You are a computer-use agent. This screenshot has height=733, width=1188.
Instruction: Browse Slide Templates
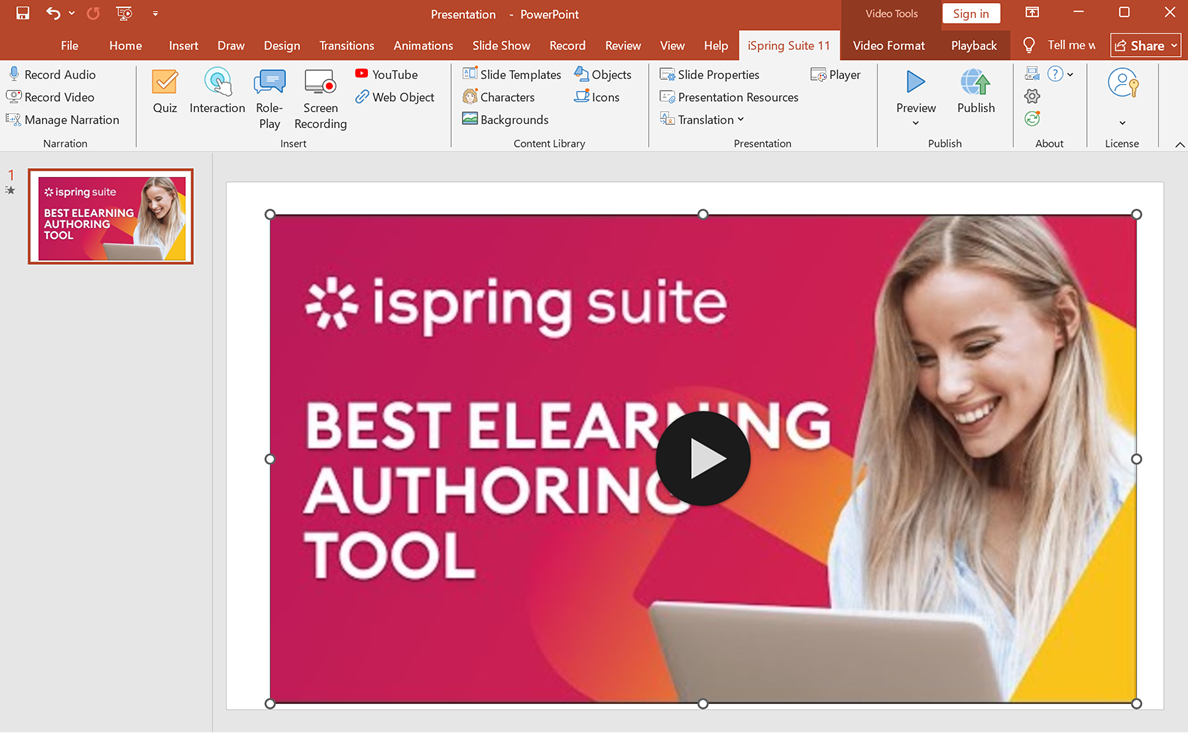tap(512, 73)
